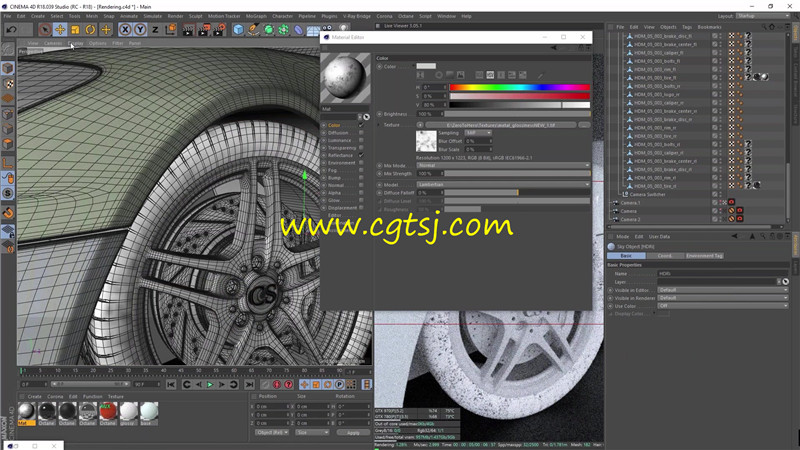This screenshot has width=800, height=450.
Task: Click the Undo arrow in top toolbar
Action: coord(11,30)
